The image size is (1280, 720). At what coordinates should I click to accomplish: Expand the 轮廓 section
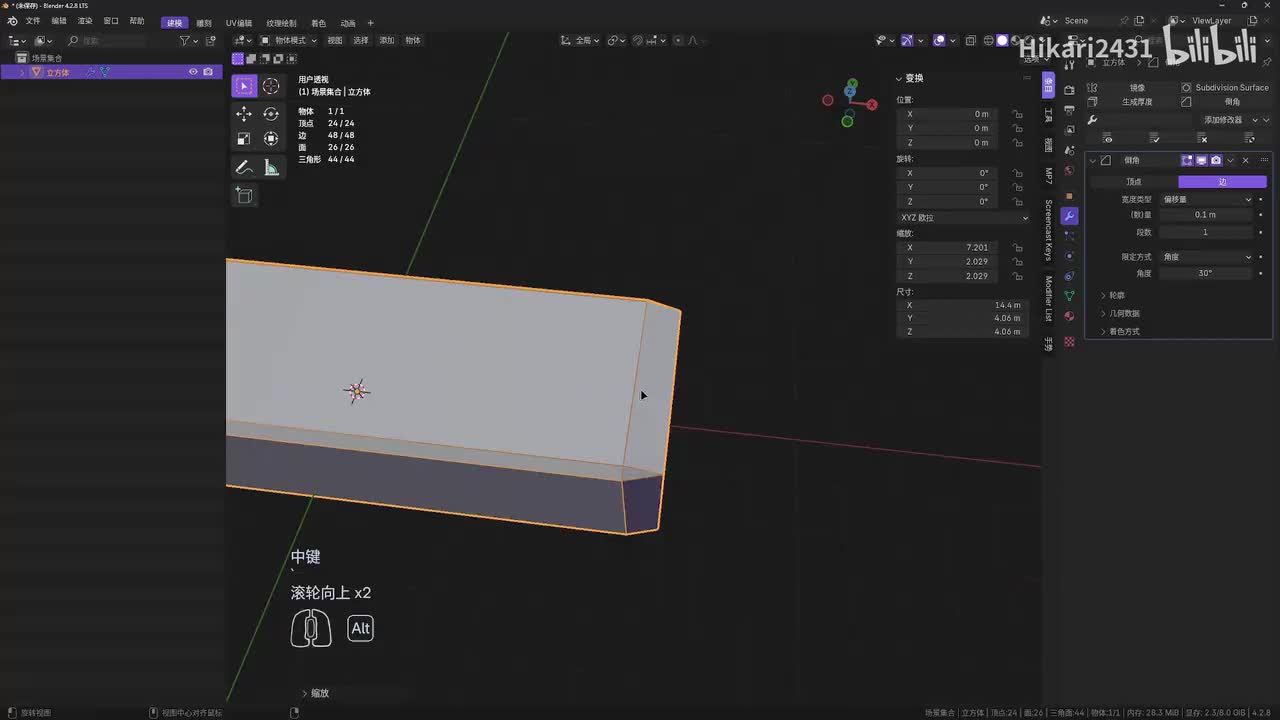coord(1119,295)
